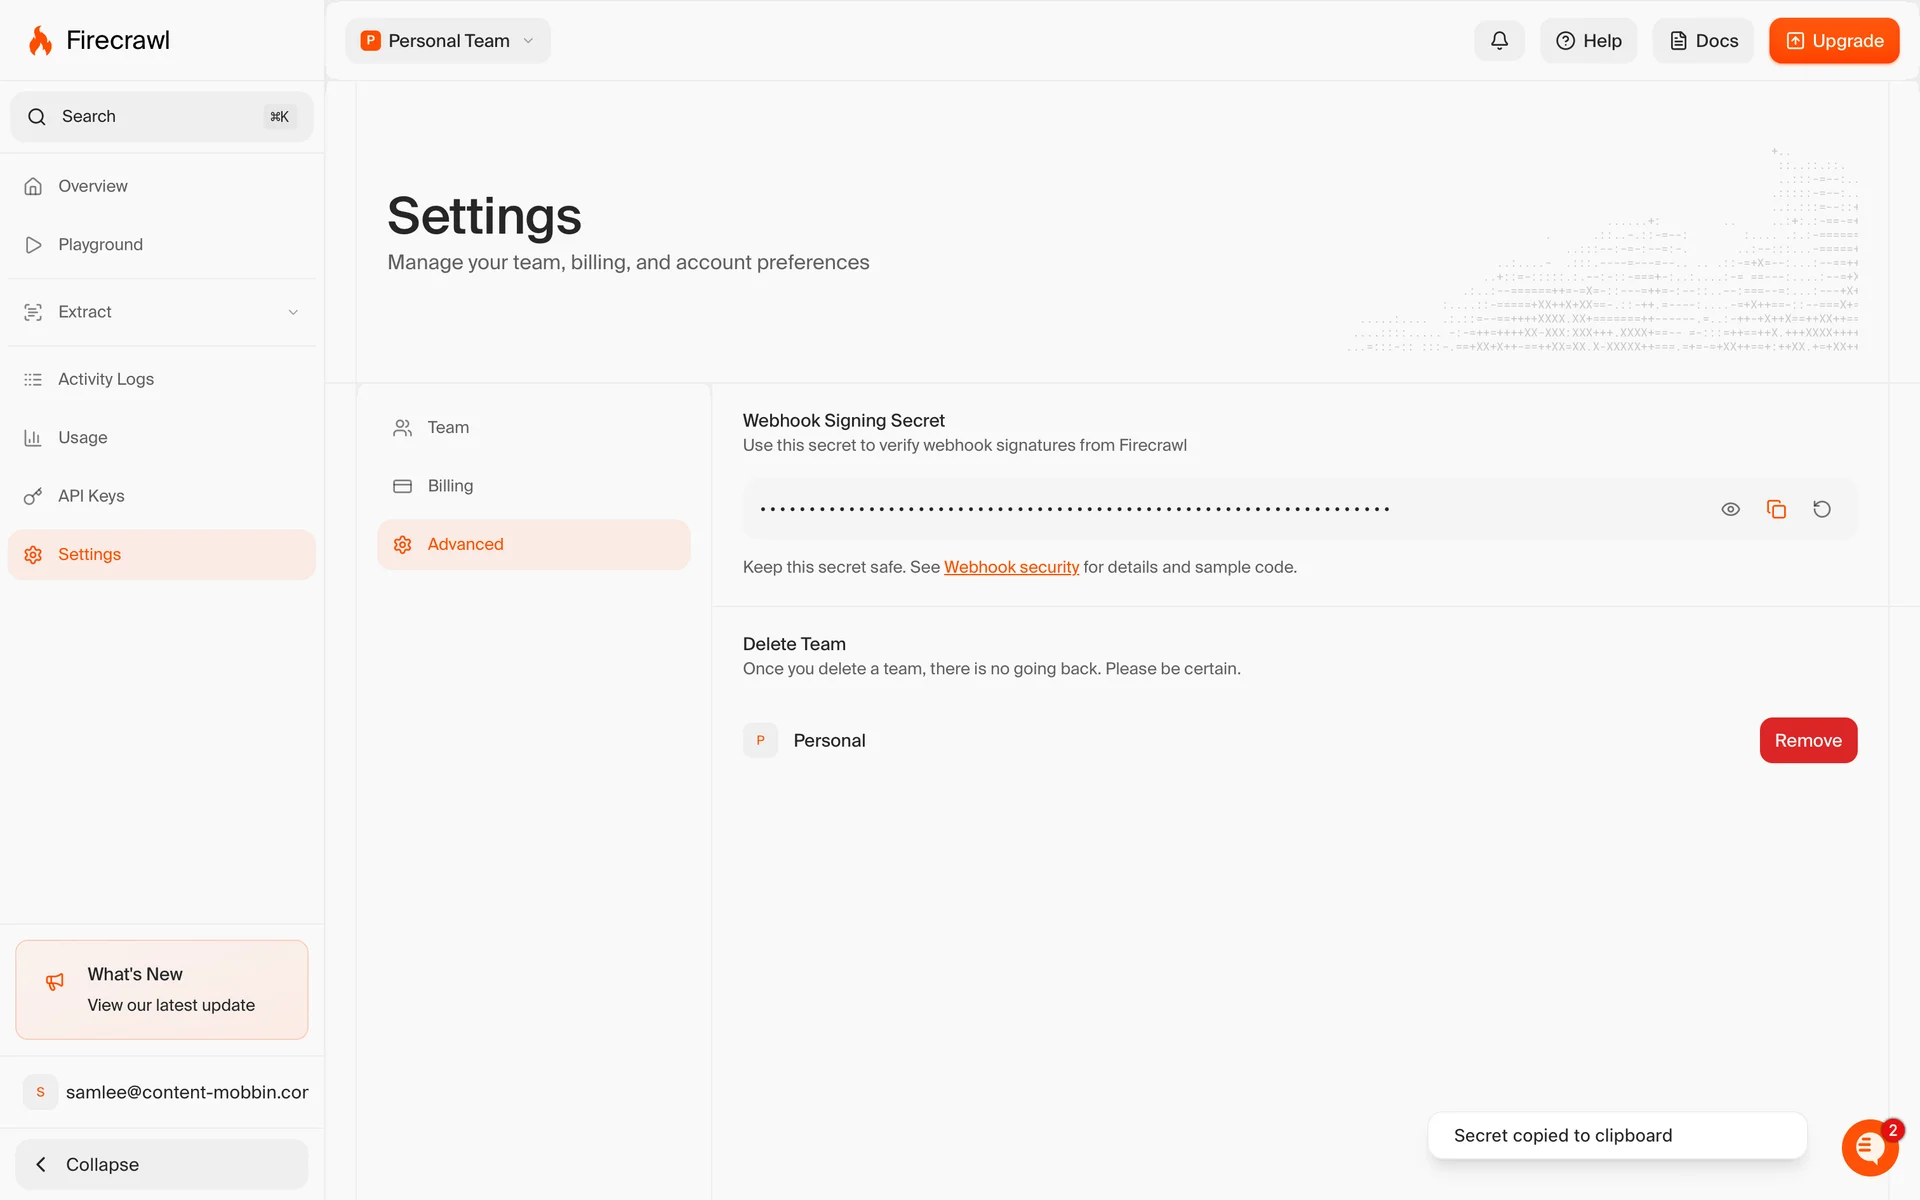This screenshot has width=1920, height=1200.
Task: Switch to the Team settings tab
Action: (x=448, y=428)
